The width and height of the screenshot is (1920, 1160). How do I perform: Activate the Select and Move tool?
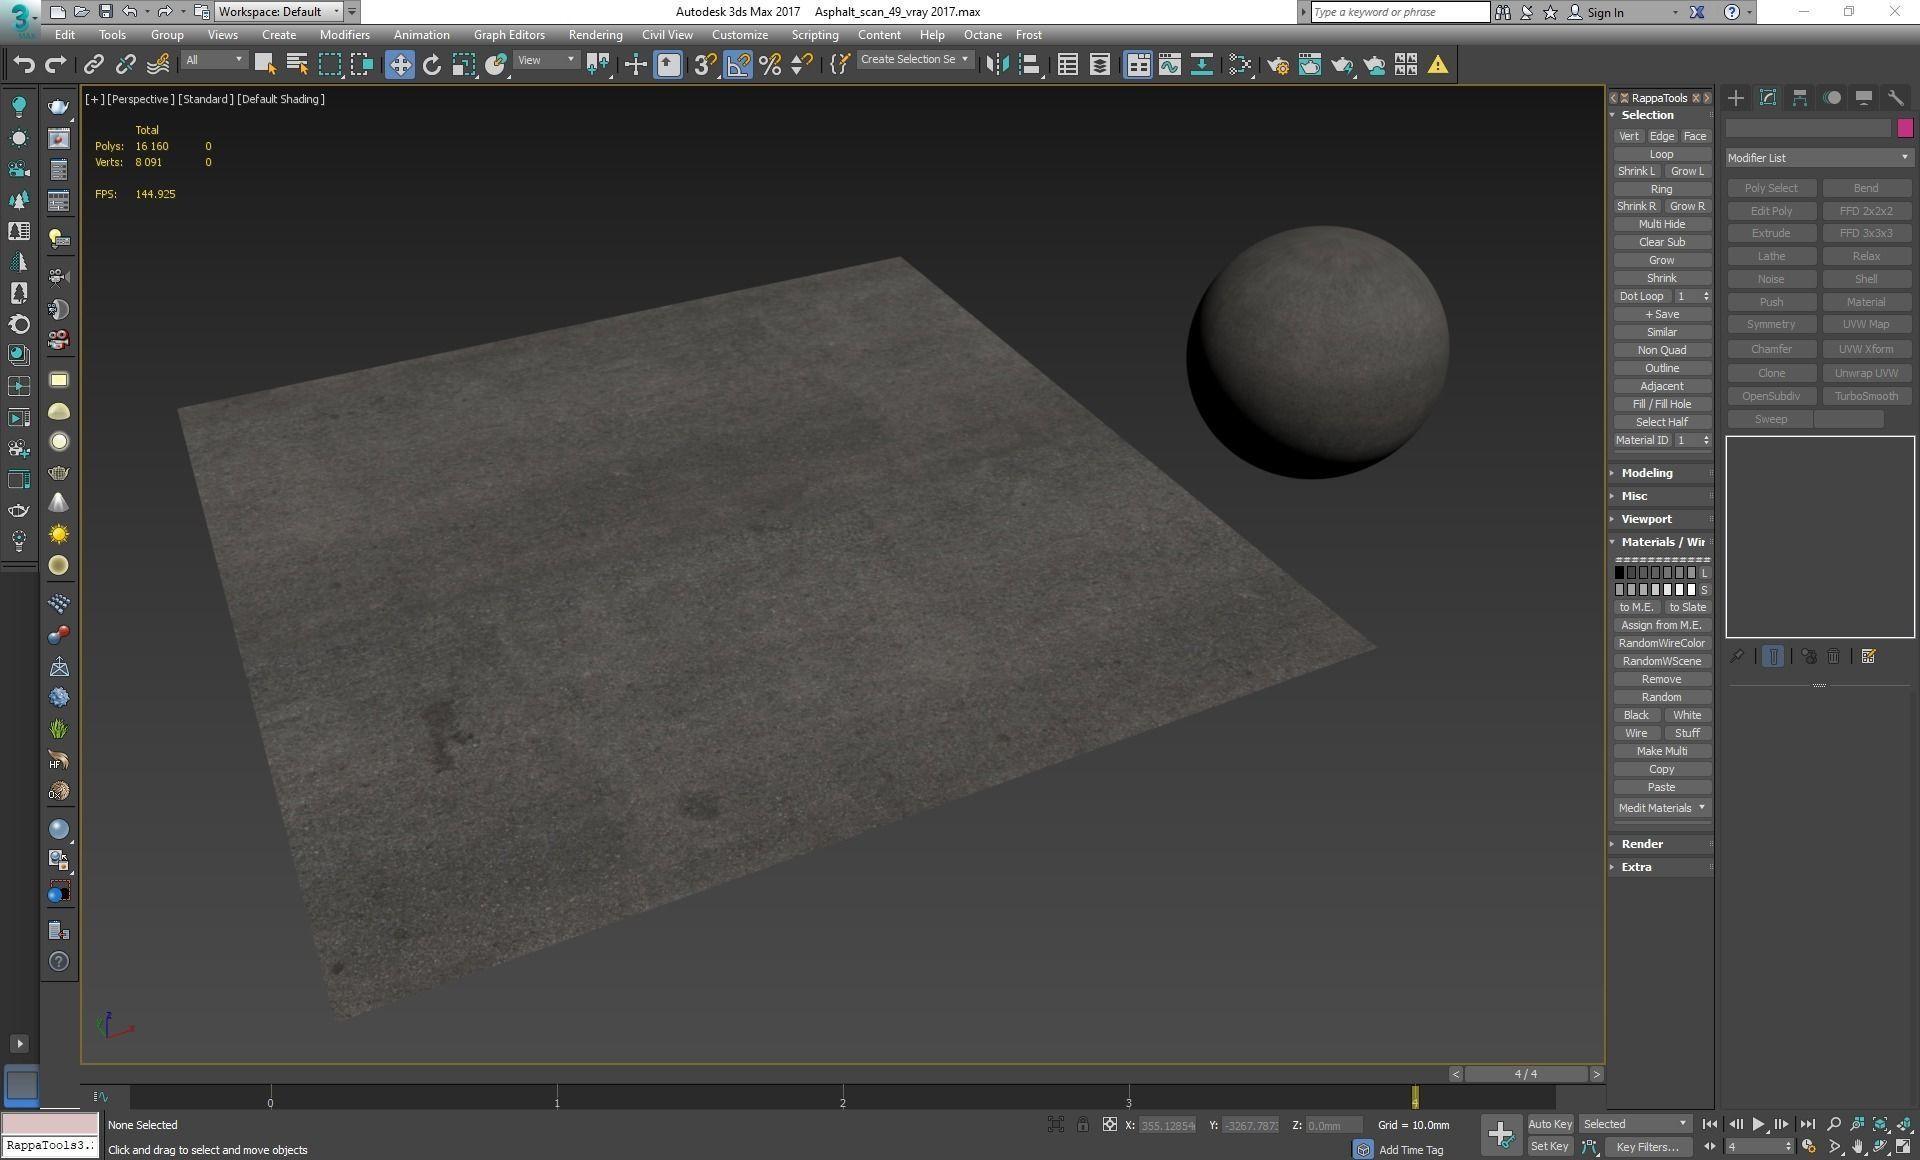400,65
